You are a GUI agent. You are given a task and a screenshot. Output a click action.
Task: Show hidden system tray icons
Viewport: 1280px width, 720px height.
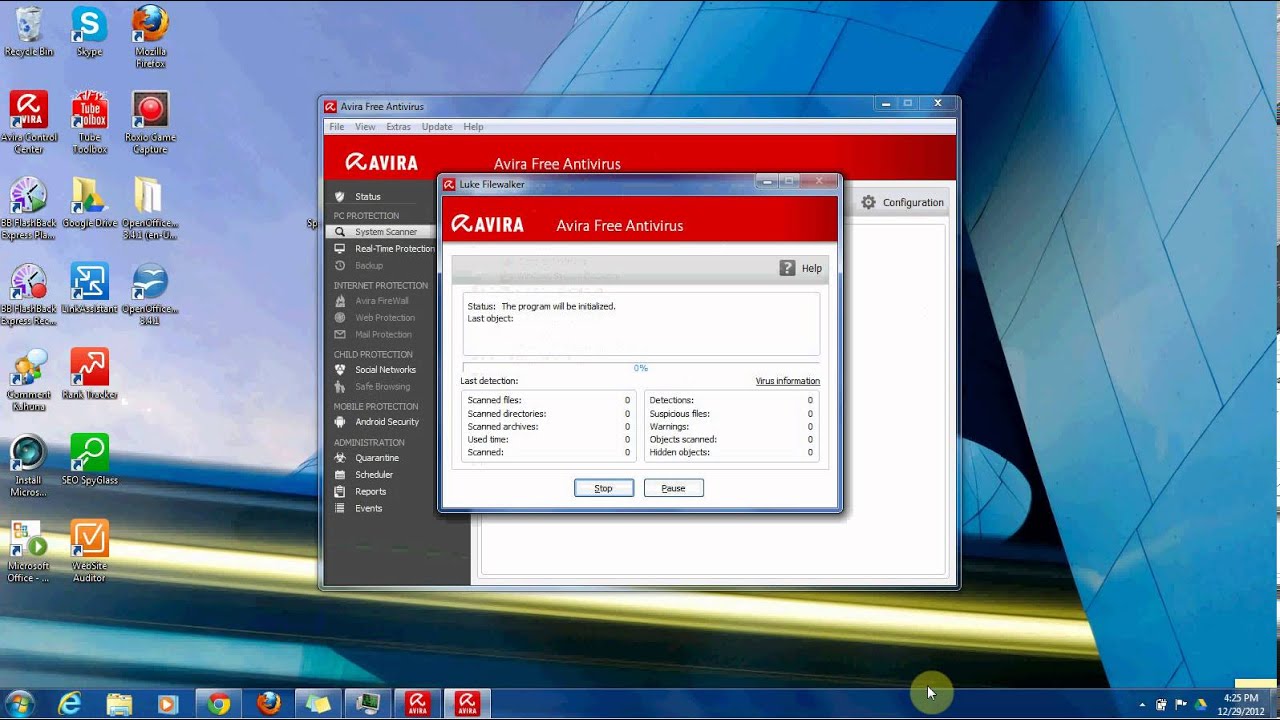coord(1142,705)
